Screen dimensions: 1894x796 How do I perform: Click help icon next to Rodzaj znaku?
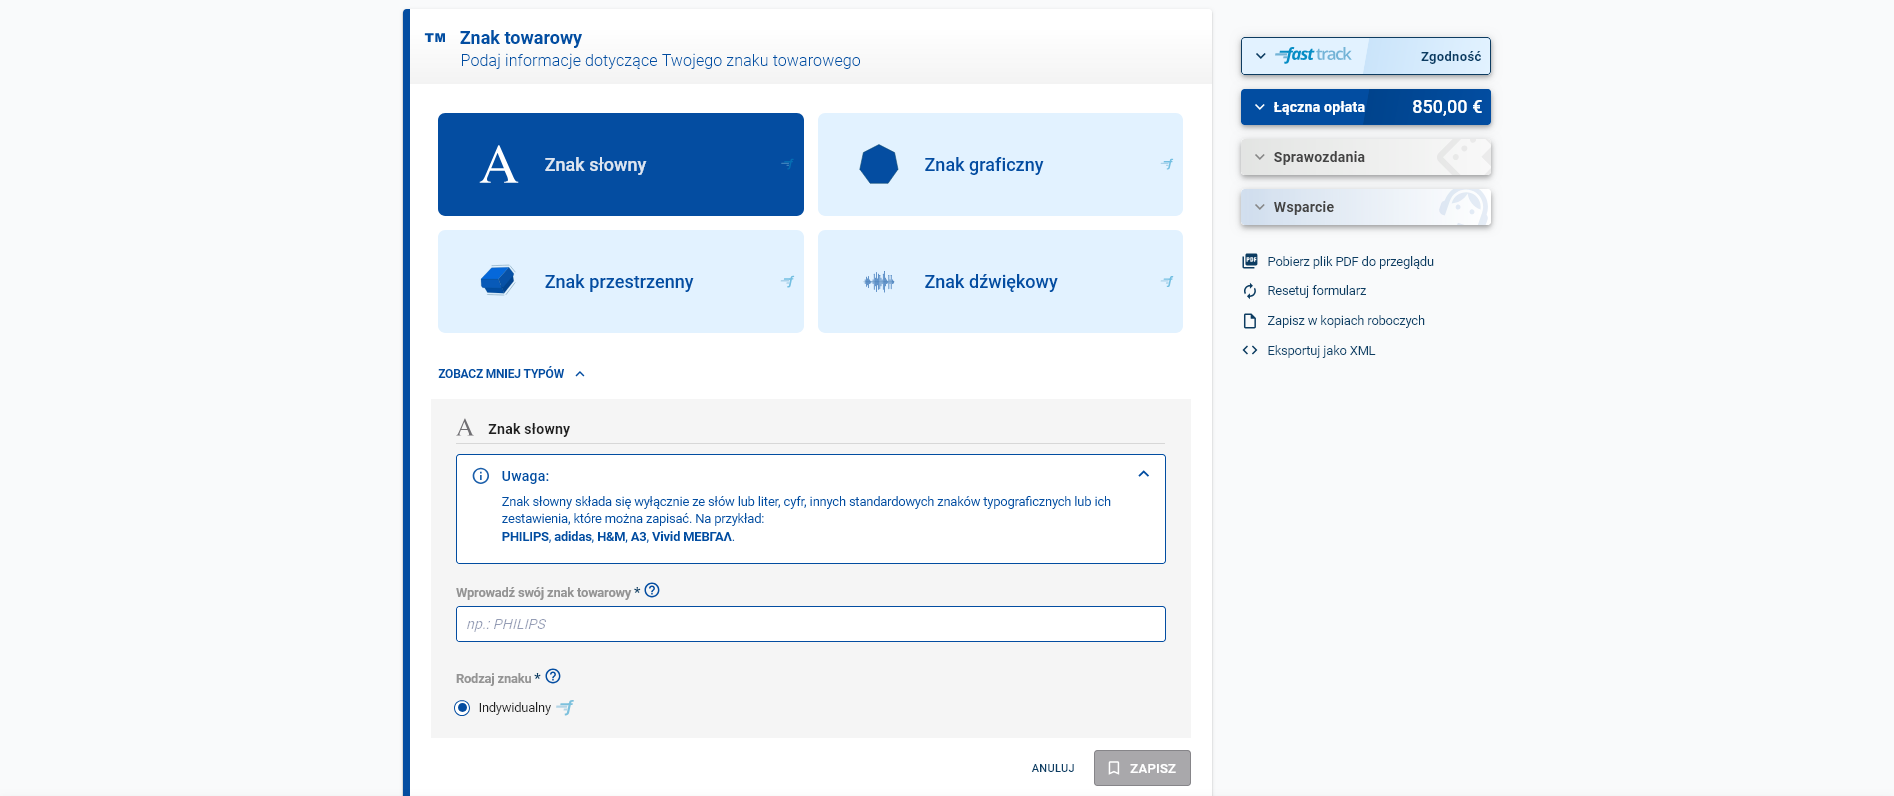click(553, 677)
